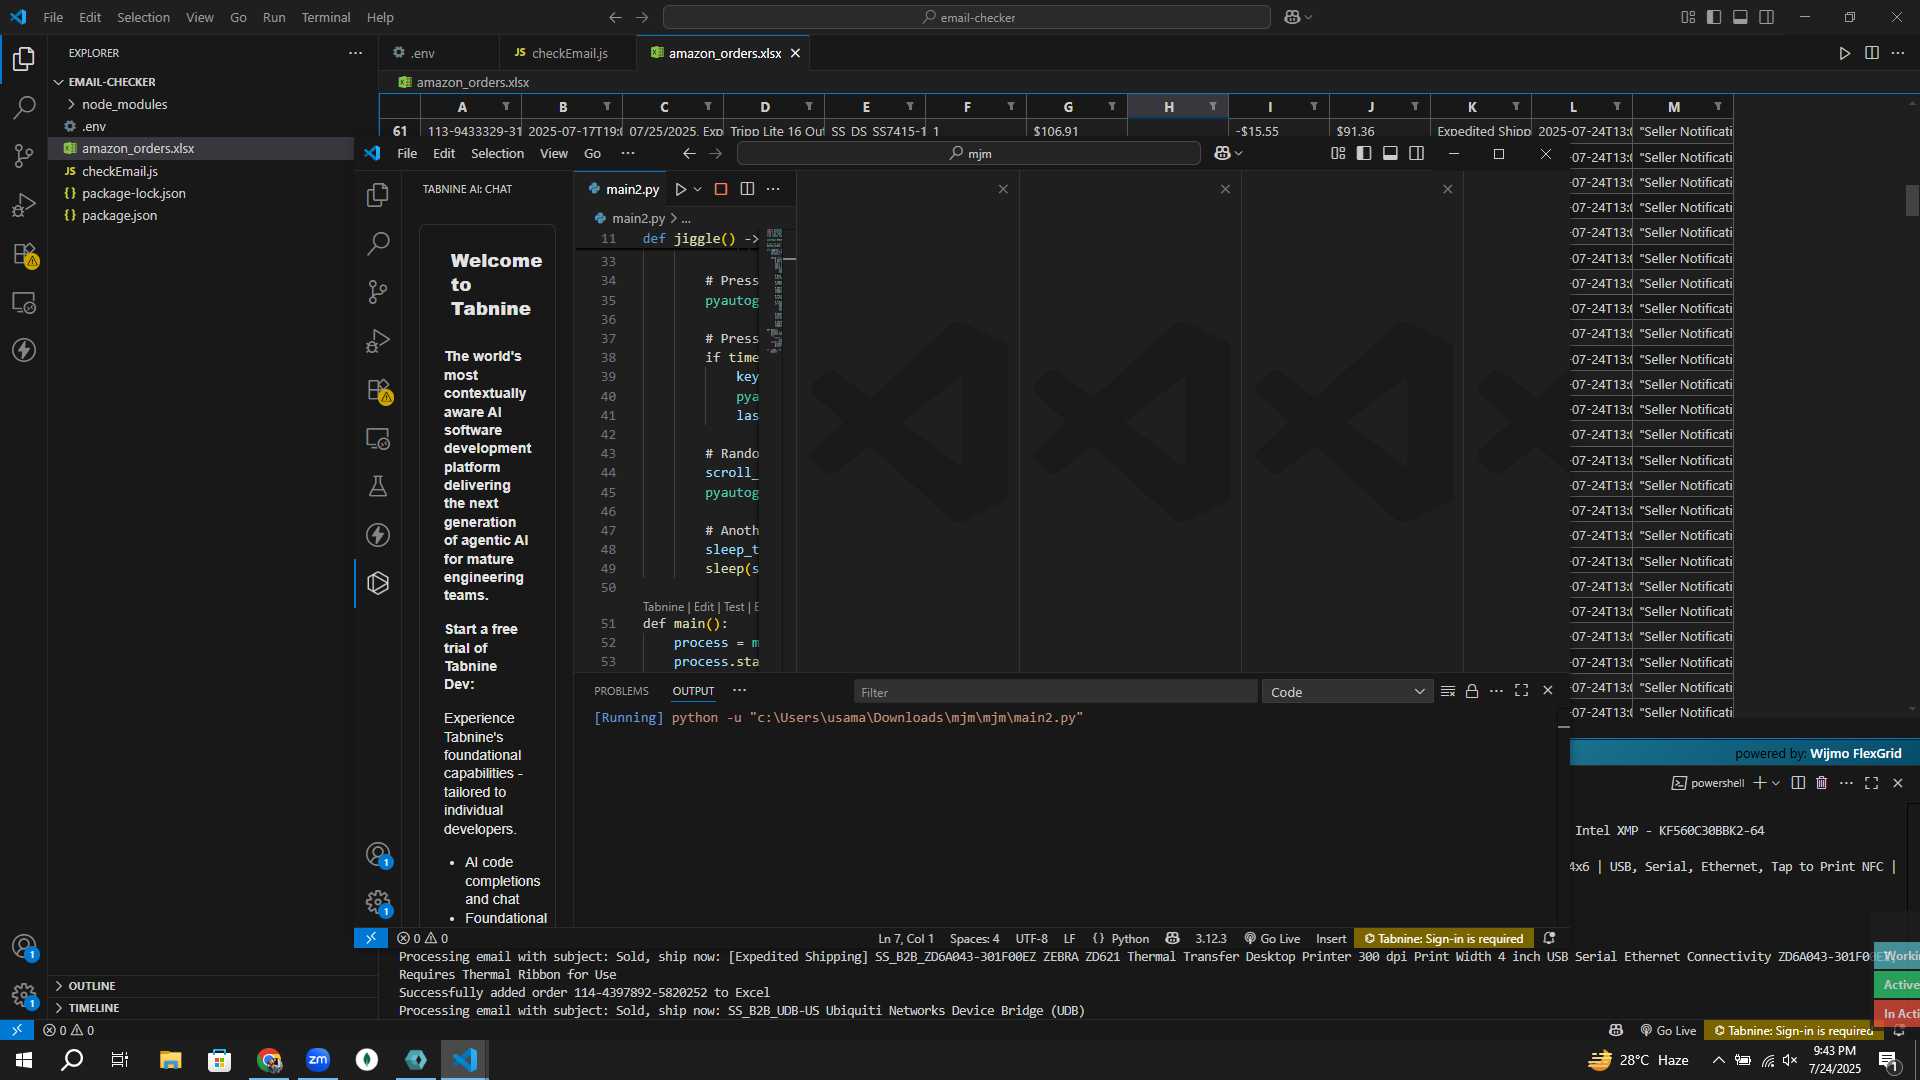Run main2.py with play button

(x=681, y=189)
